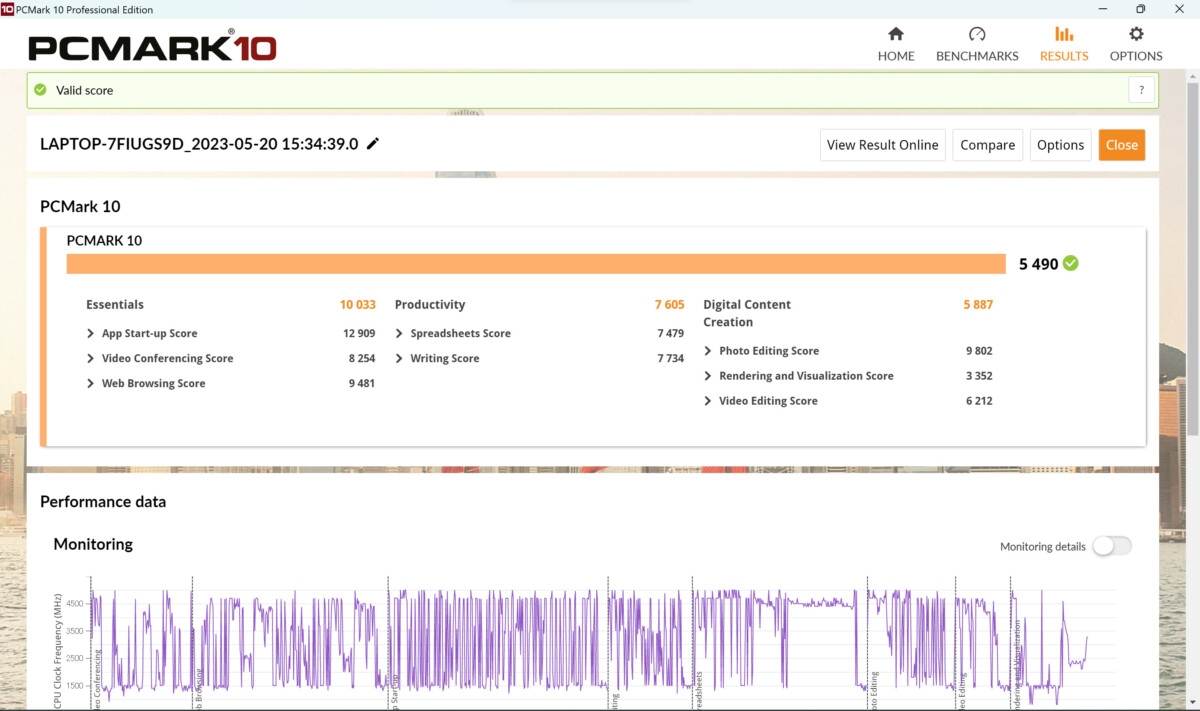Click the Productivity heading
The width and height of the screenshot is (1200, 711).
point(430,304)
